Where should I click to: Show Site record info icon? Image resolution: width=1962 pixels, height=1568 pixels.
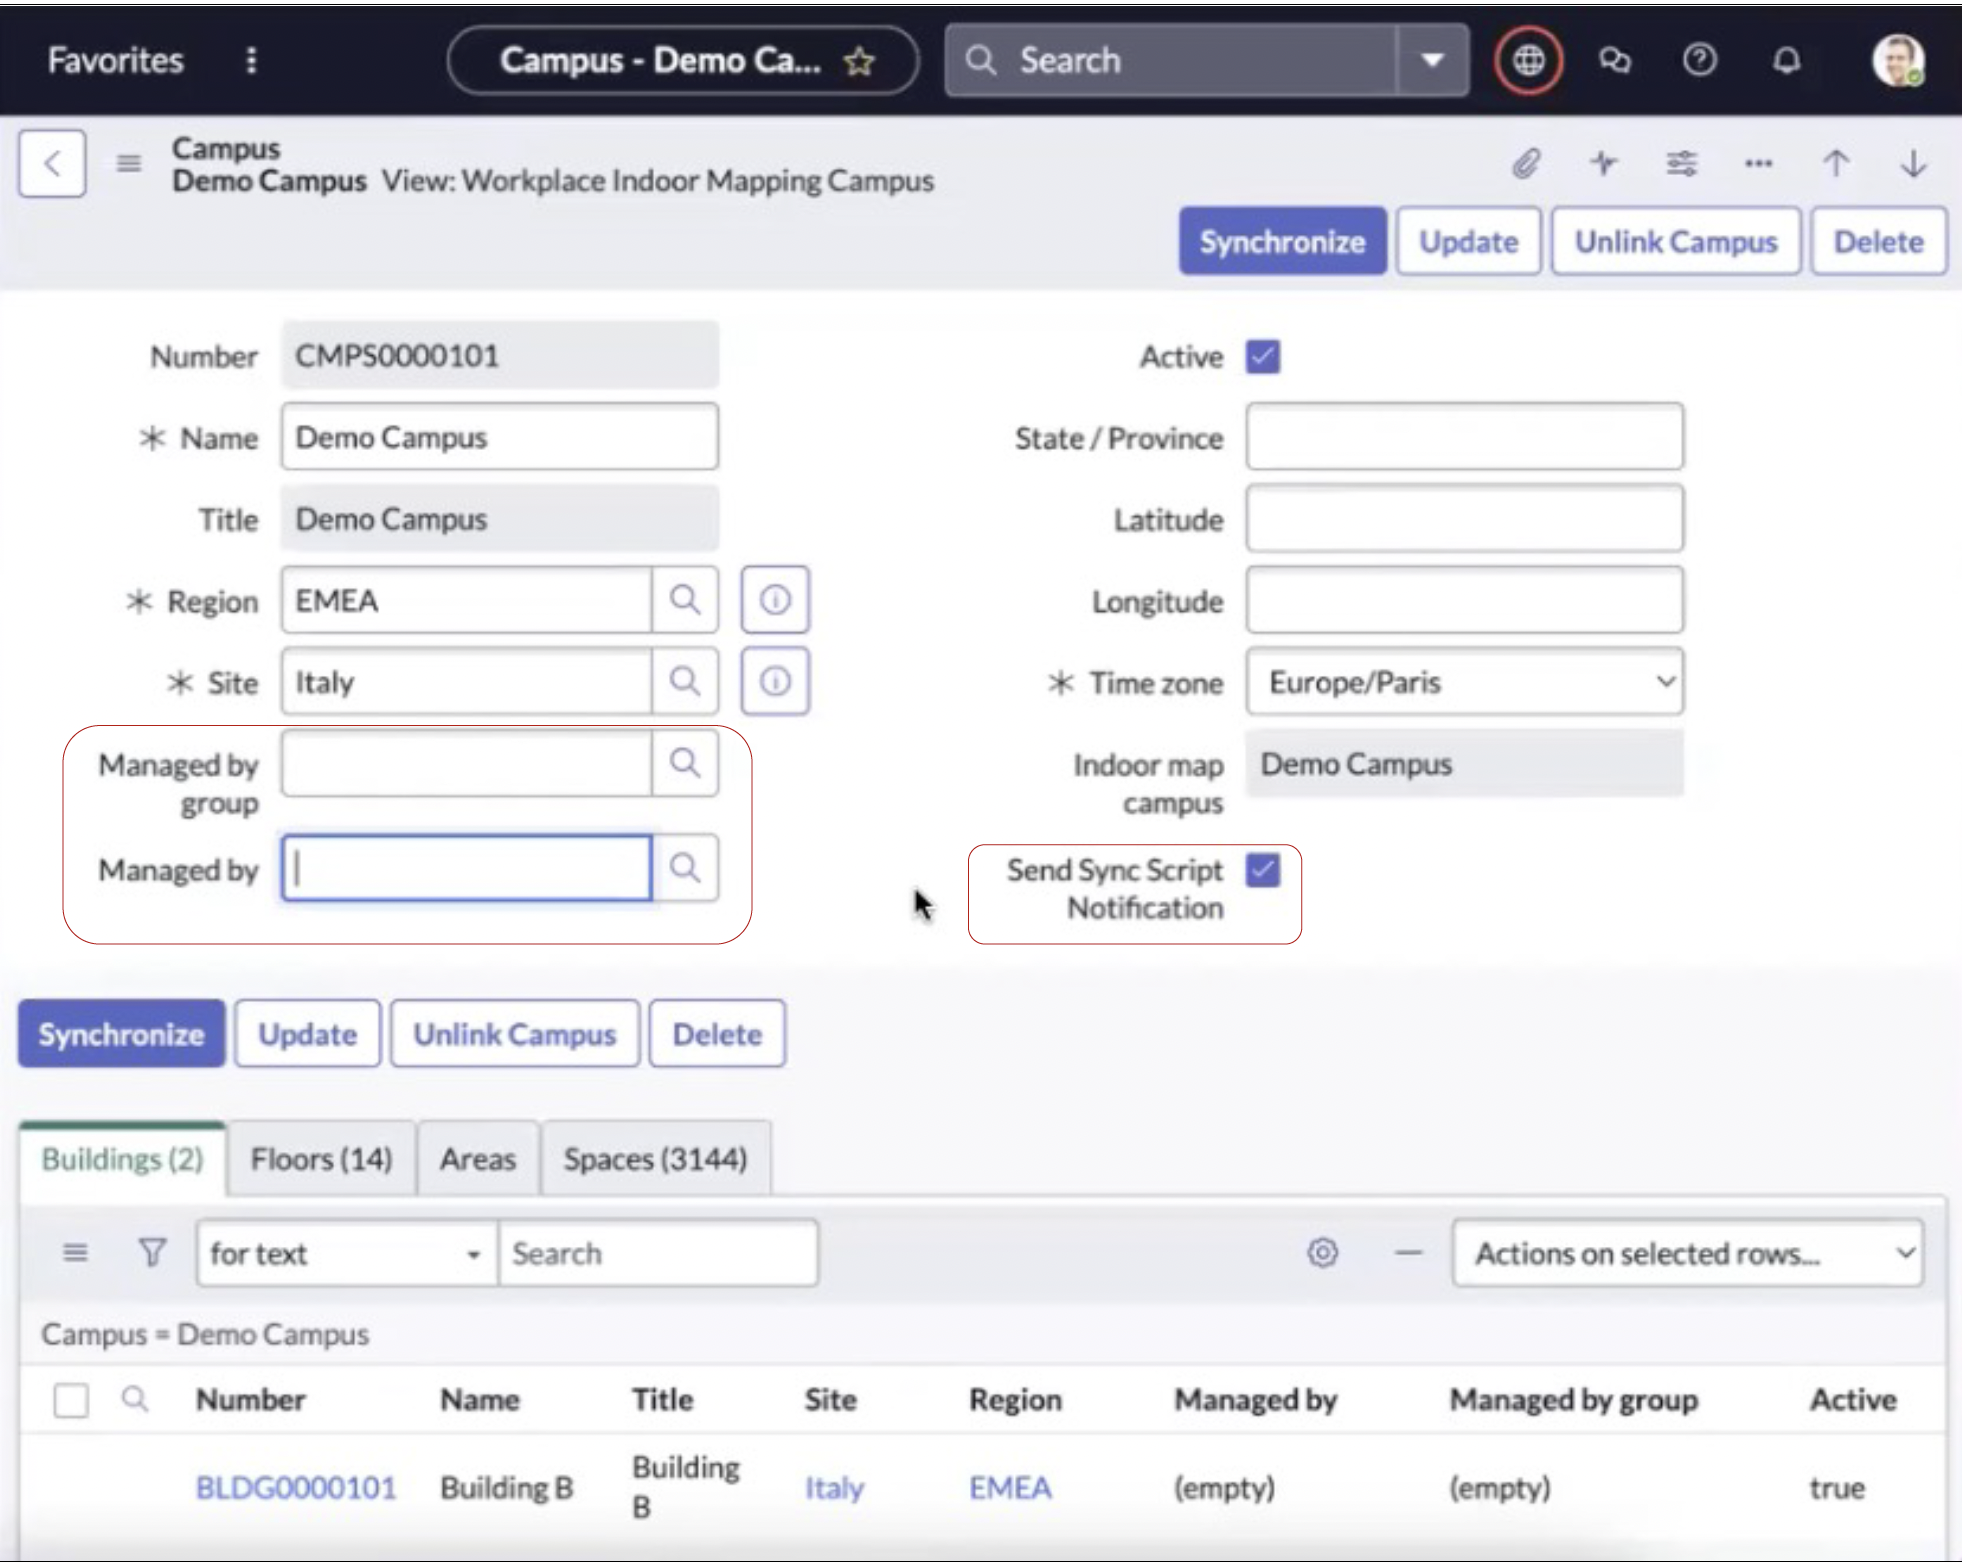pyautogui.click(x=775, y=682)
